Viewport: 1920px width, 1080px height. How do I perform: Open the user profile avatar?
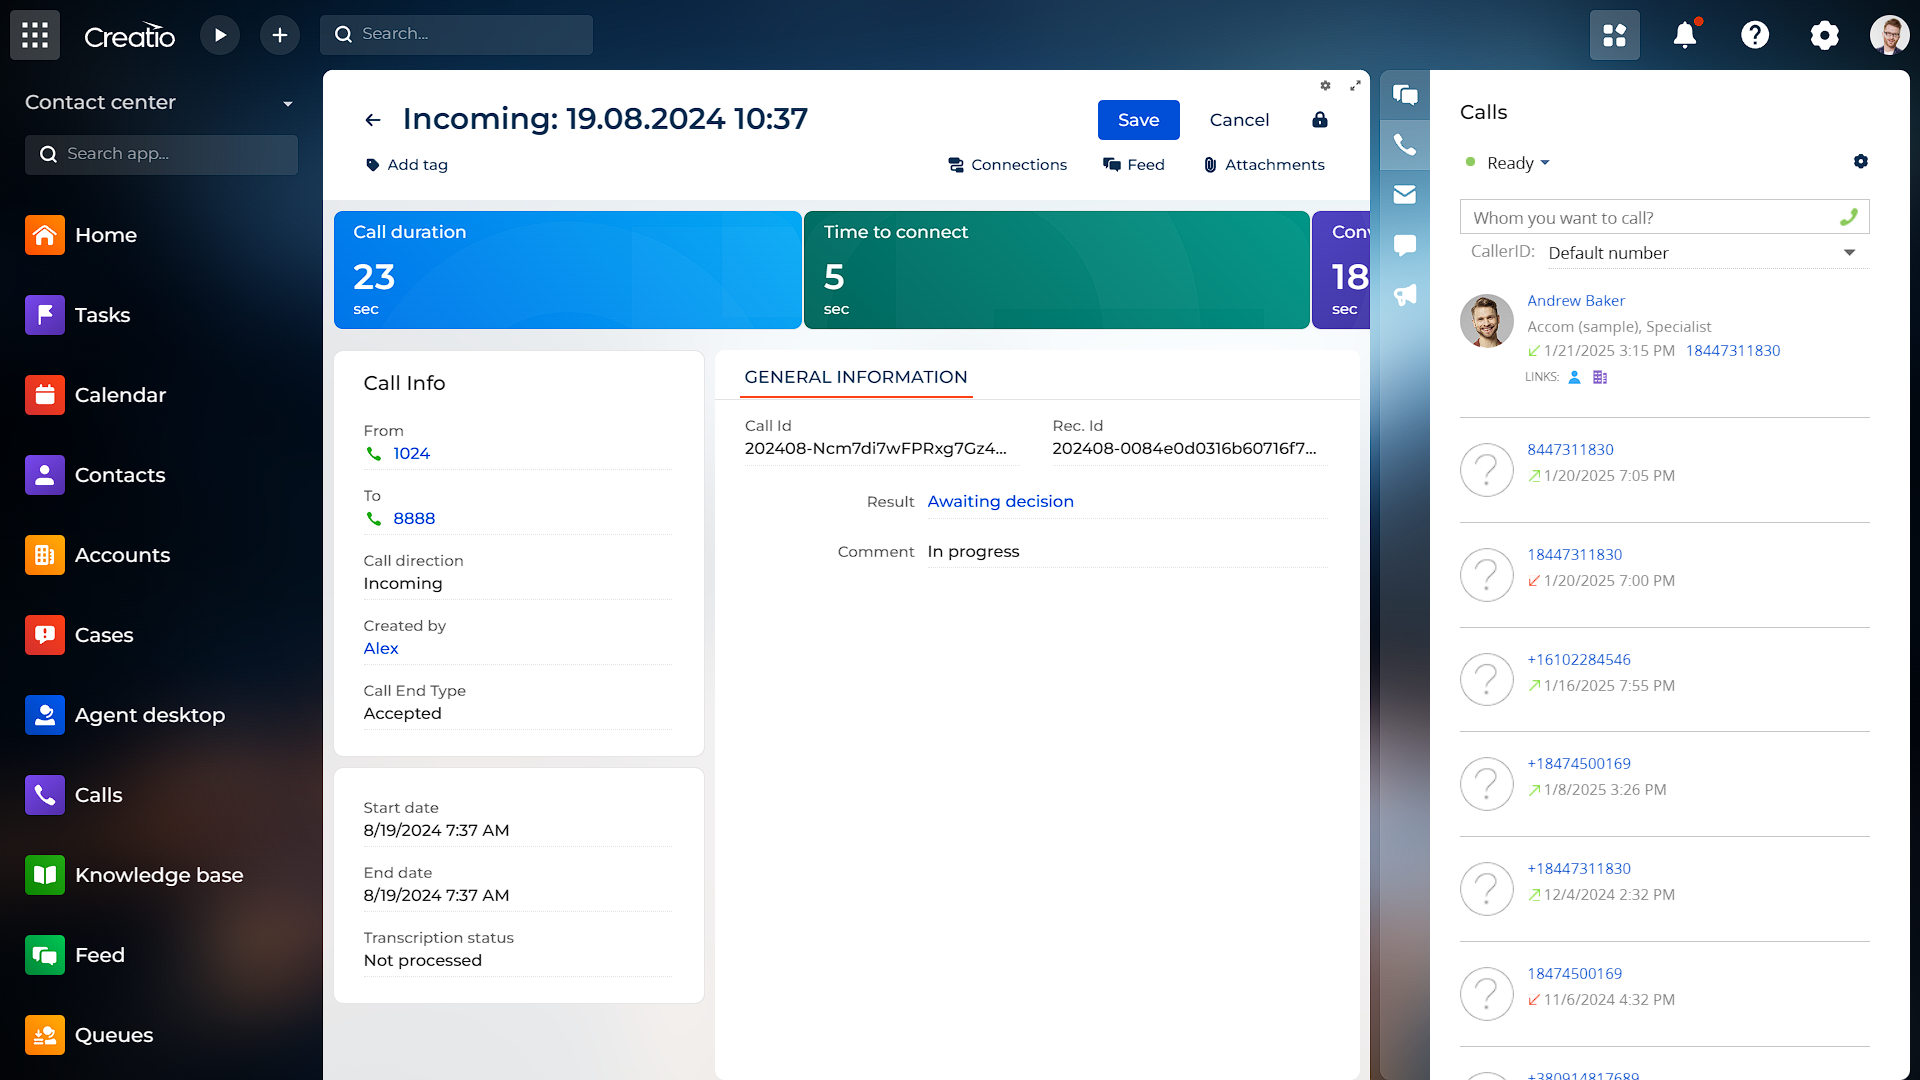(x=1890, y=35)
